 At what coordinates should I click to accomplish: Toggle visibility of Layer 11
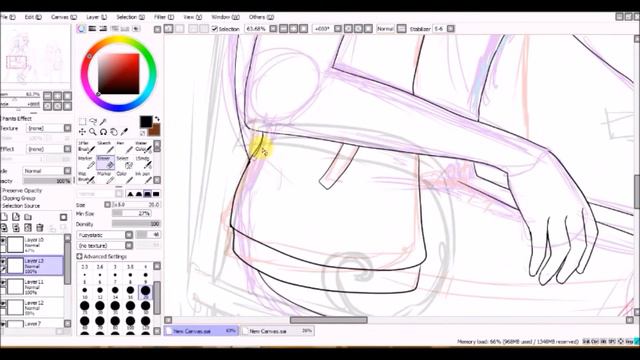coord(3,283)
